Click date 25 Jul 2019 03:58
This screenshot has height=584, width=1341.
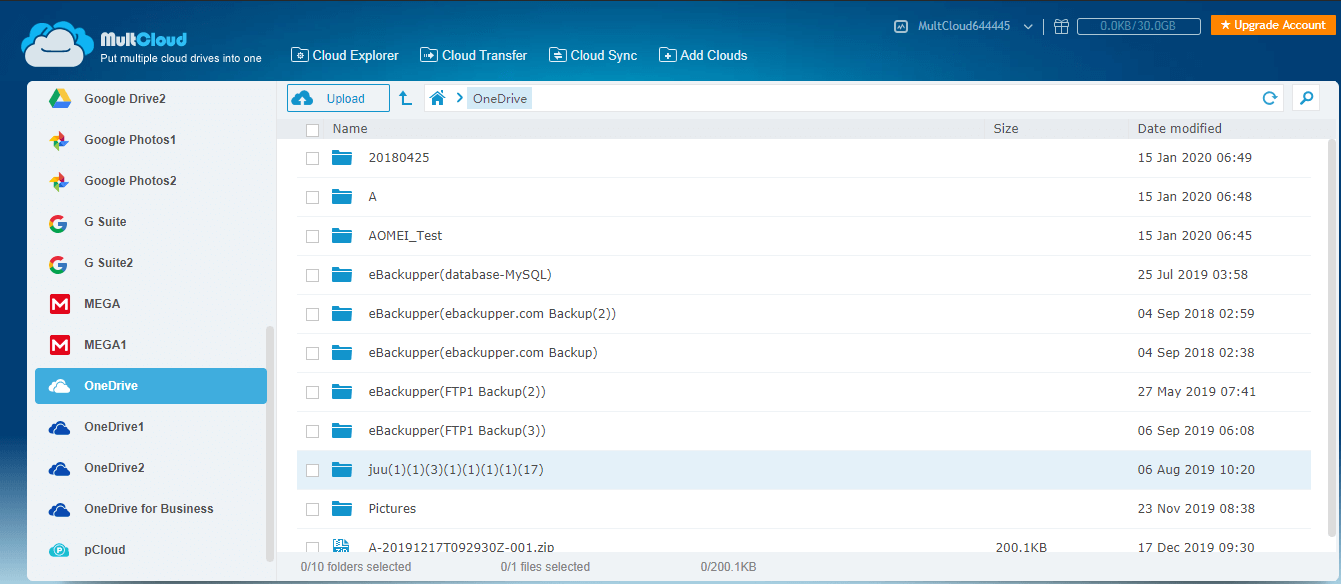(1193, 275)
